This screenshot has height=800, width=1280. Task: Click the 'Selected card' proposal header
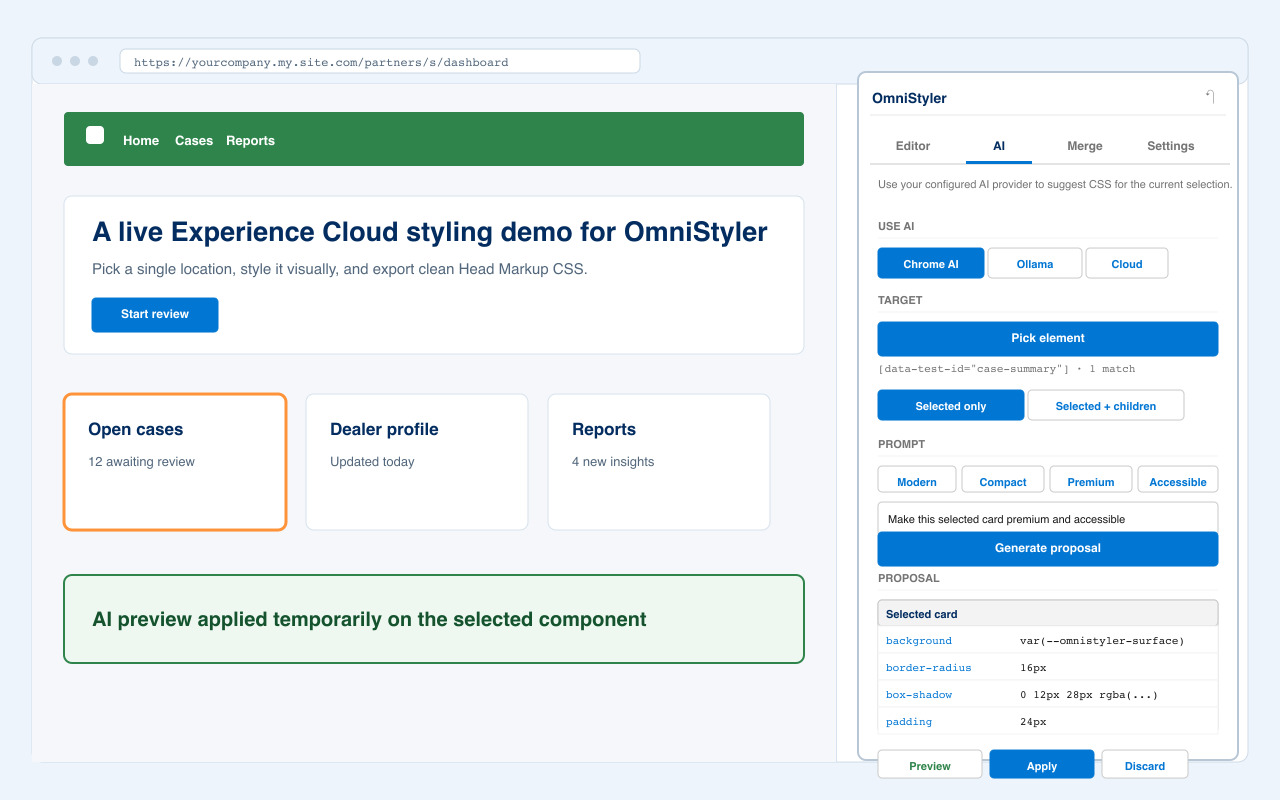(x=1048, y=614)
